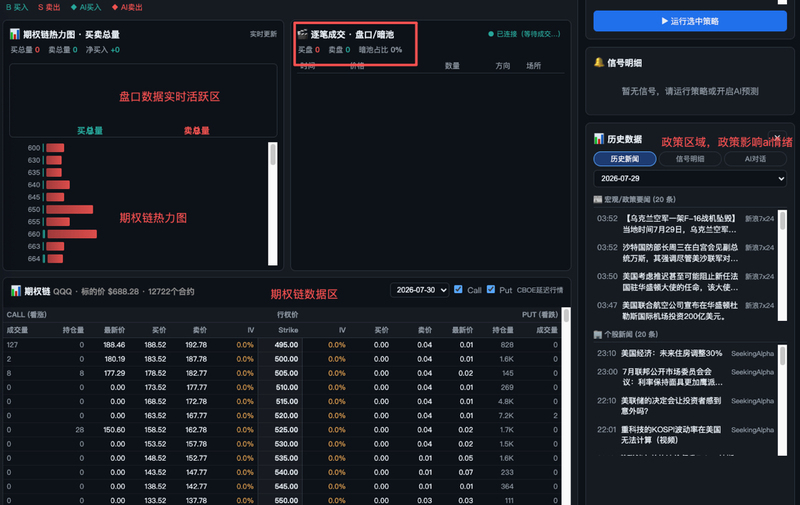Click the red heatmap bar for strike 650

pyautogui.click(x=70, y=209)
